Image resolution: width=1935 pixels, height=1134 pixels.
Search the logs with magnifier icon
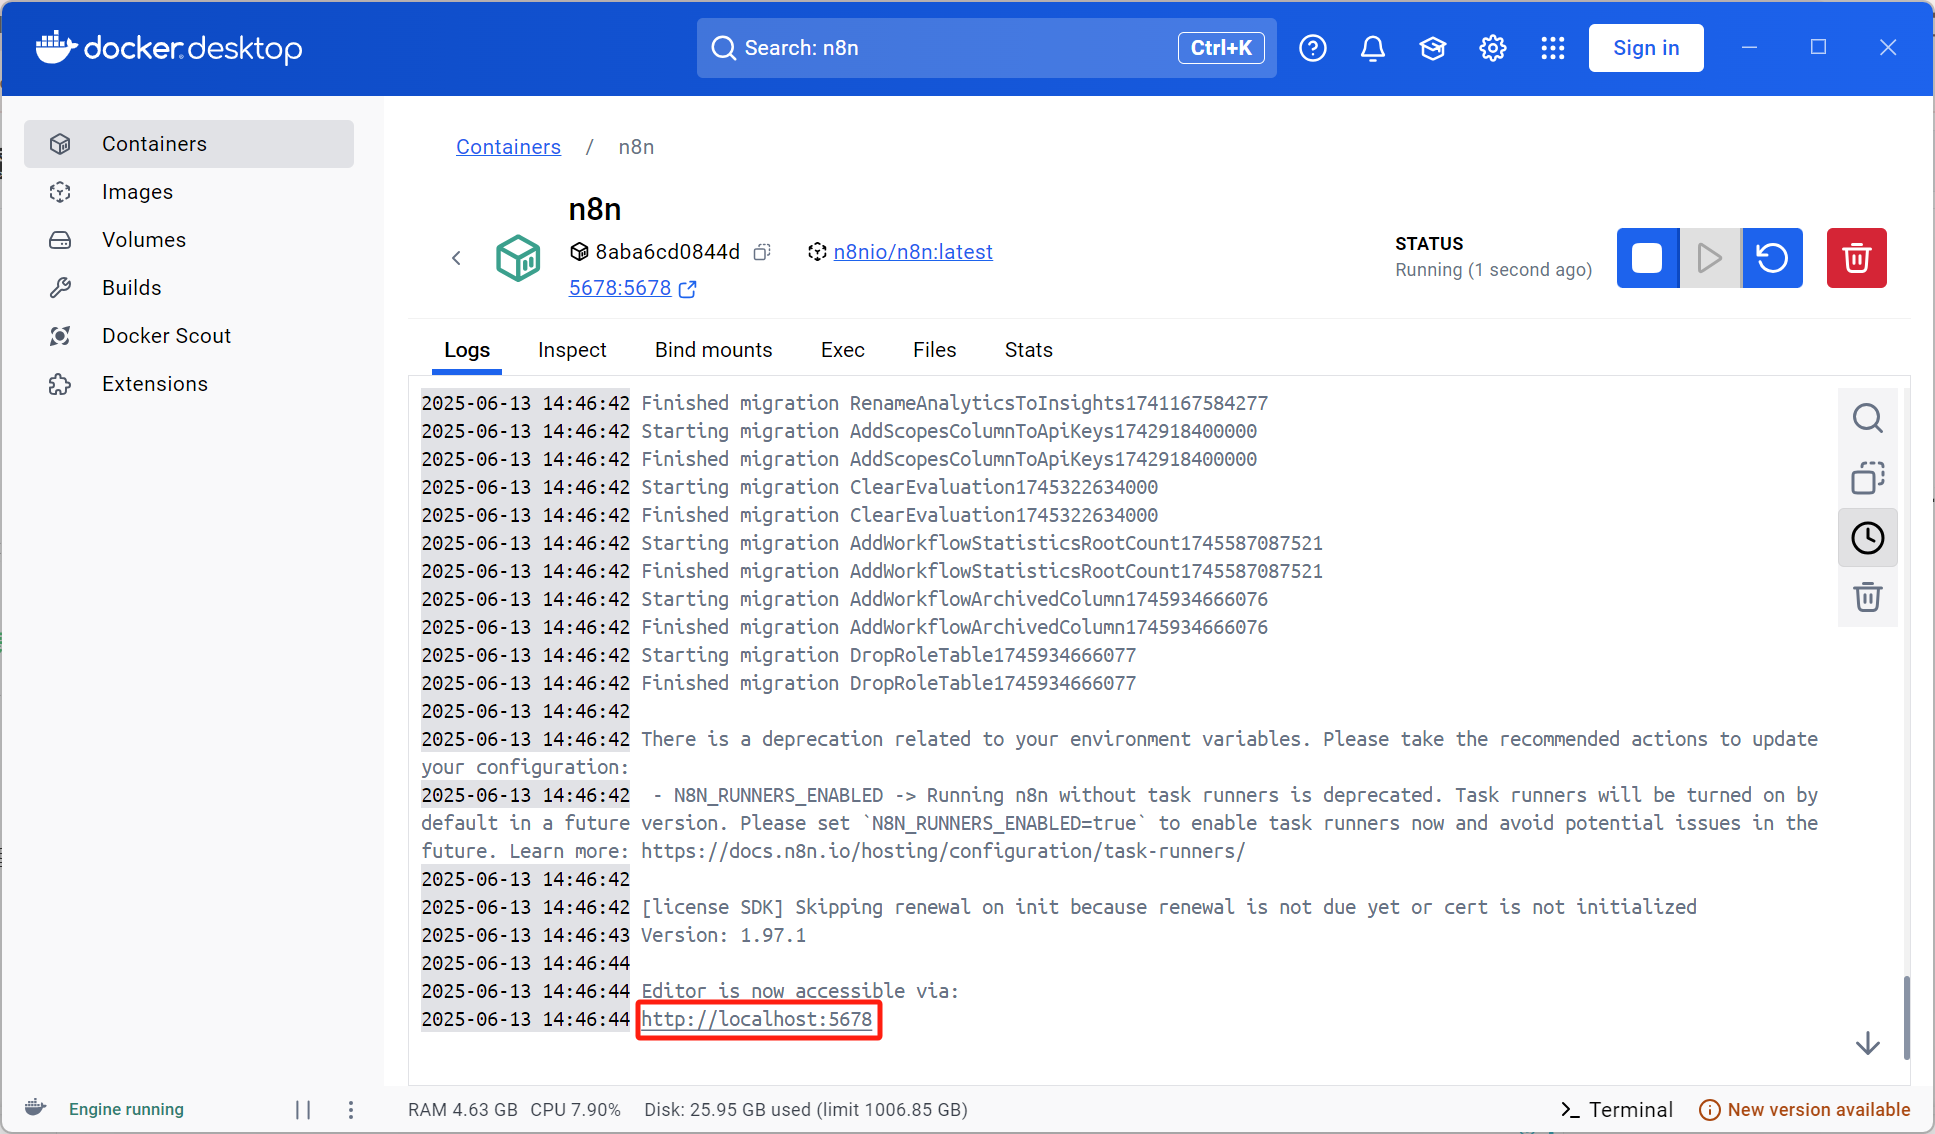tap(1868, 418)
